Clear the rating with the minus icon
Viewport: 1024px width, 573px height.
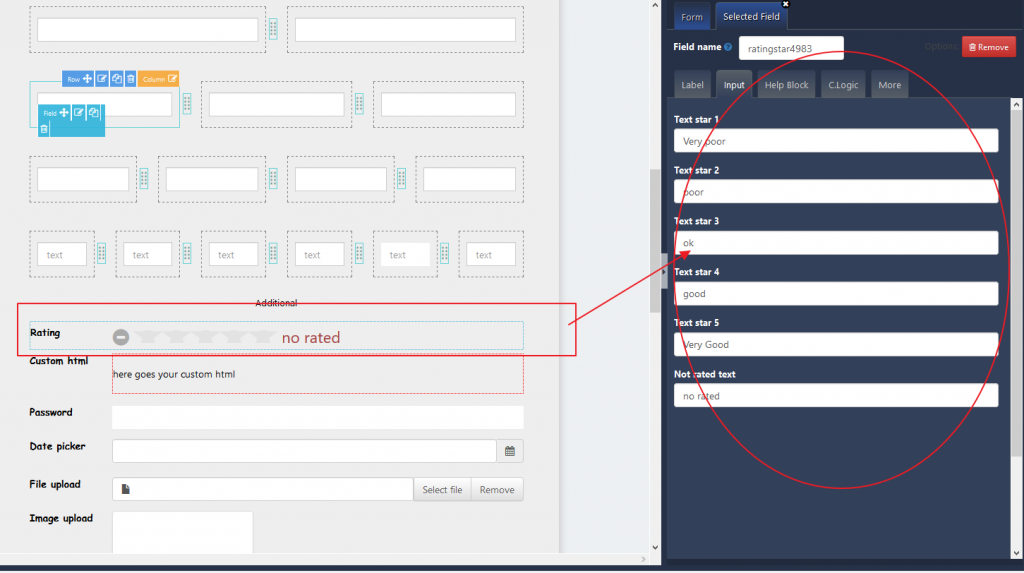click(x=121, y=337)
